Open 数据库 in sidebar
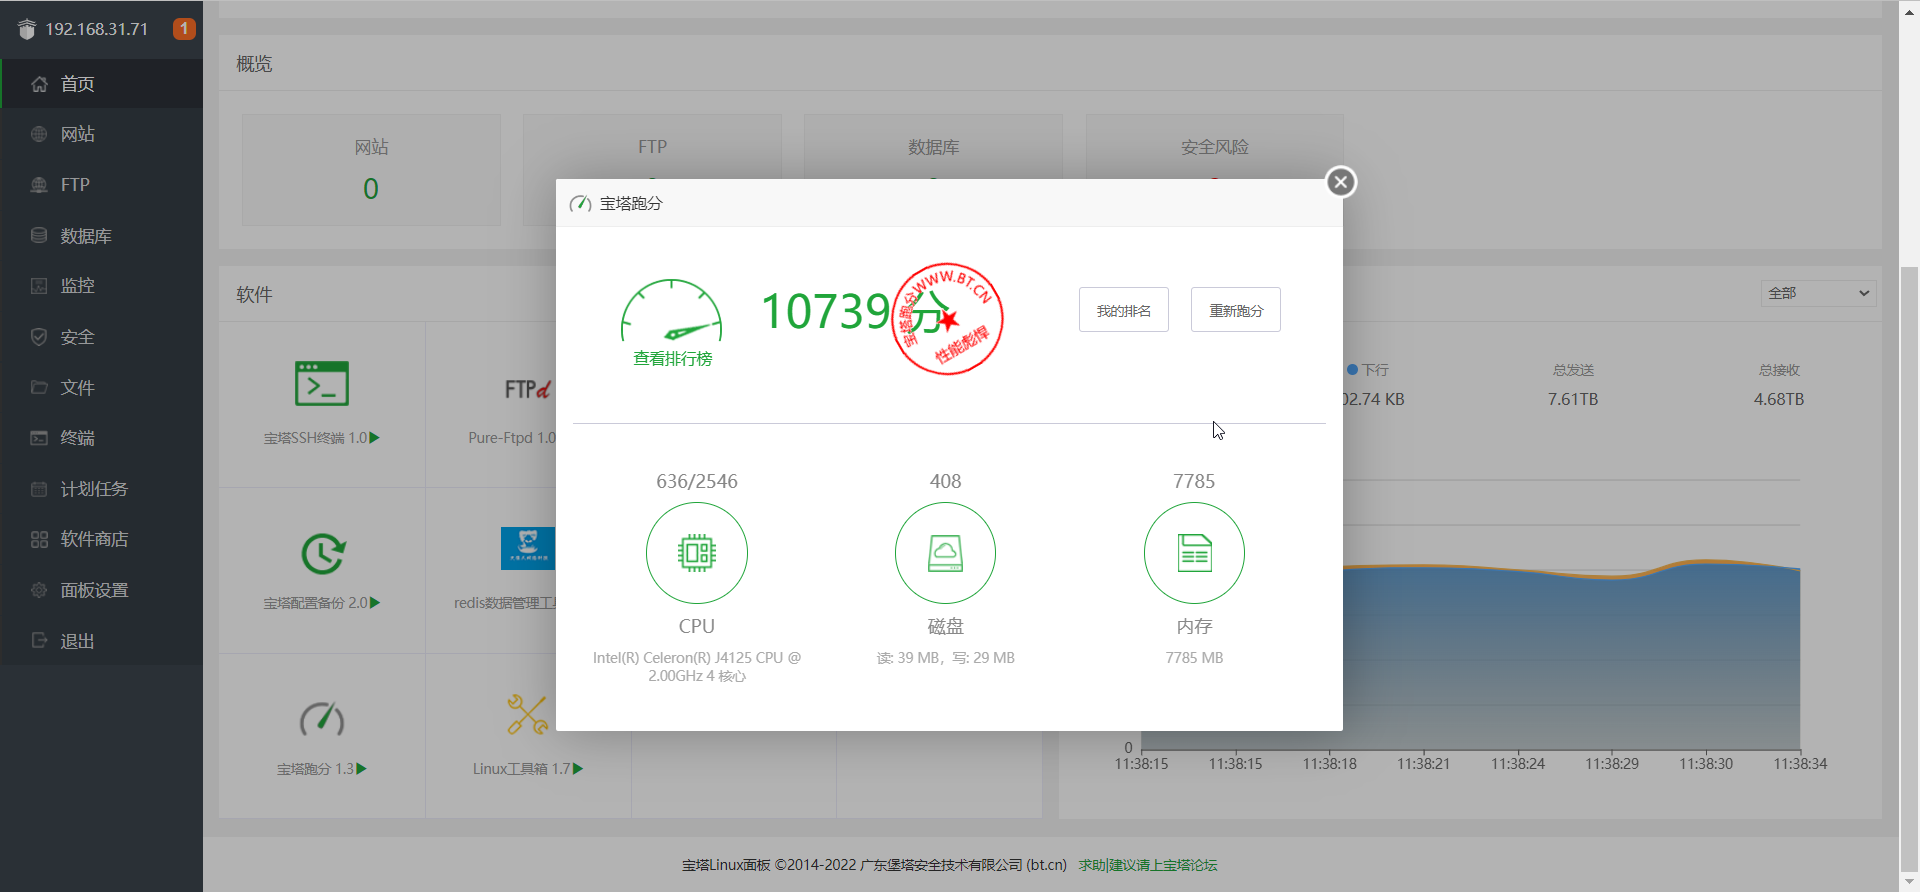The width and height of the screenshot is (1920, 892). 102,236
